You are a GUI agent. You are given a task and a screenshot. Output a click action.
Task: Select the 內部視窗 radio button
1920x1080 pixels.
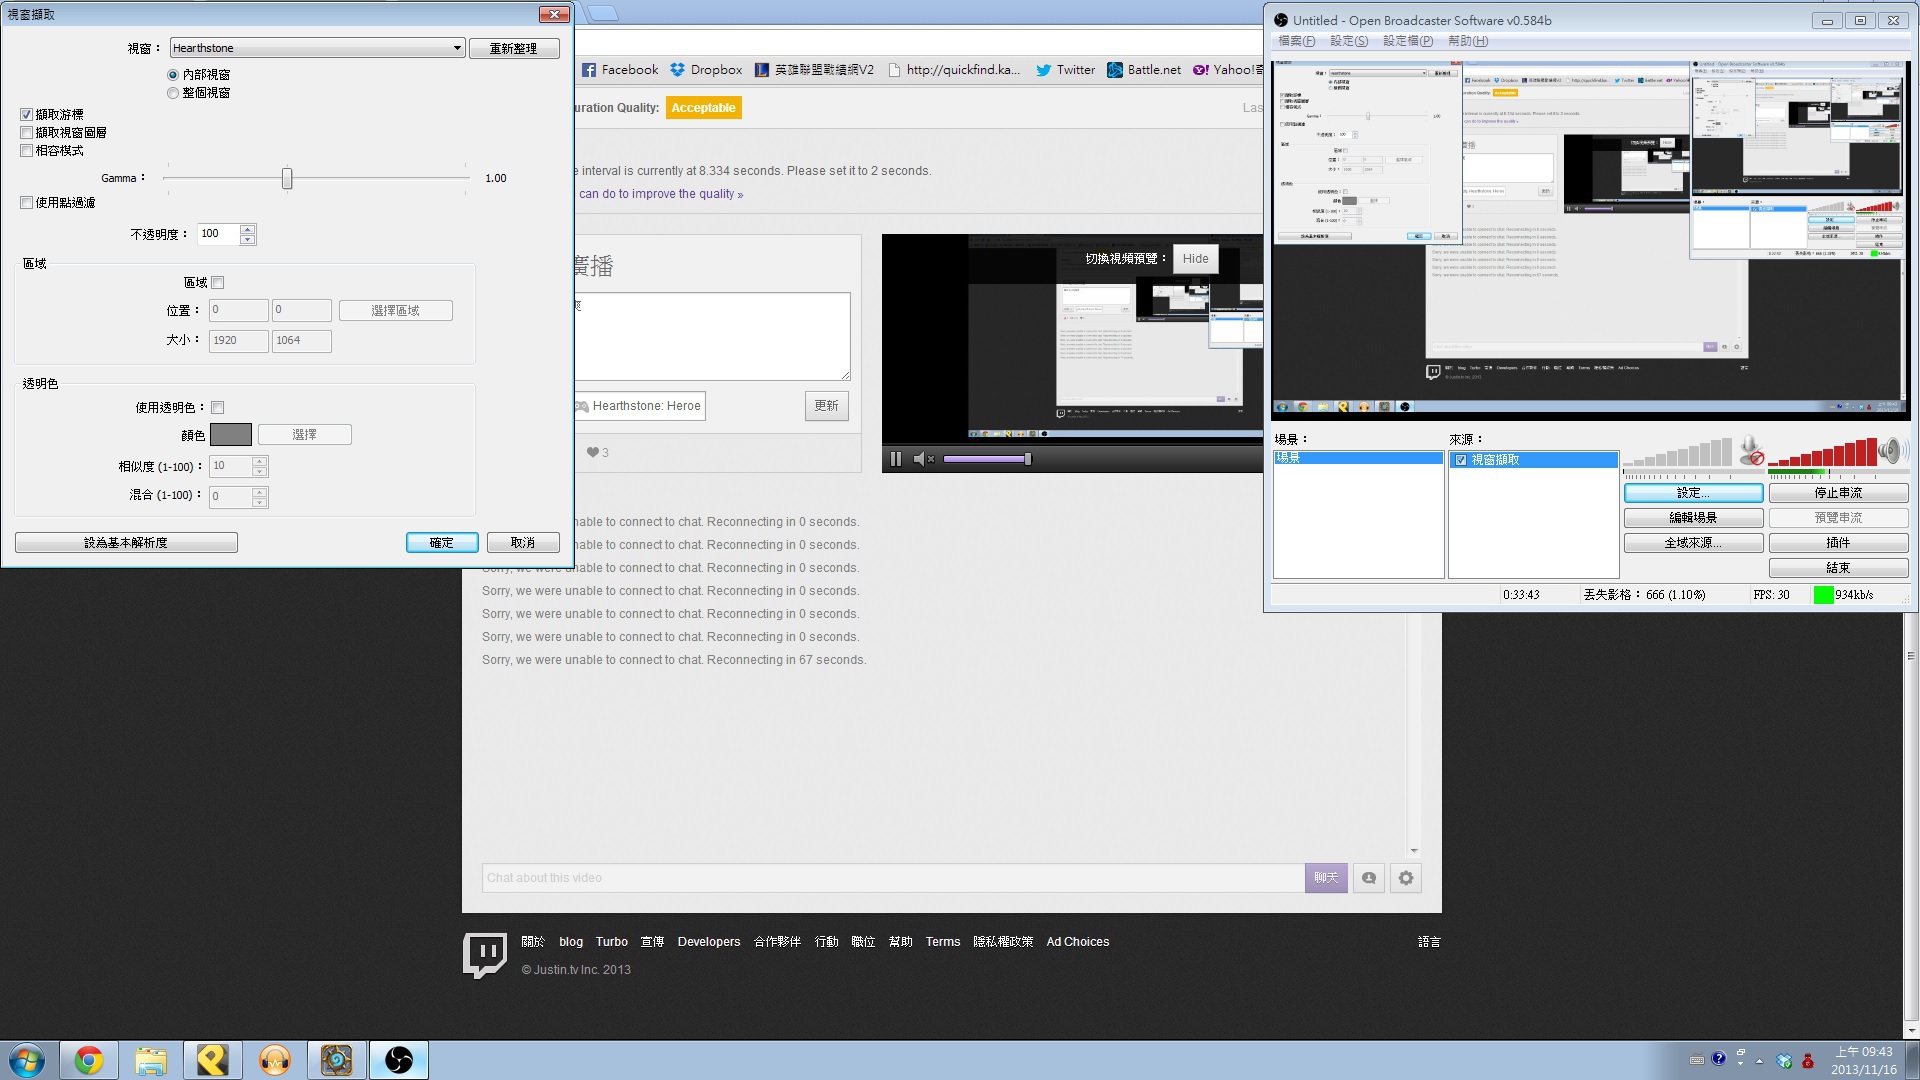[x=173, y=75]
